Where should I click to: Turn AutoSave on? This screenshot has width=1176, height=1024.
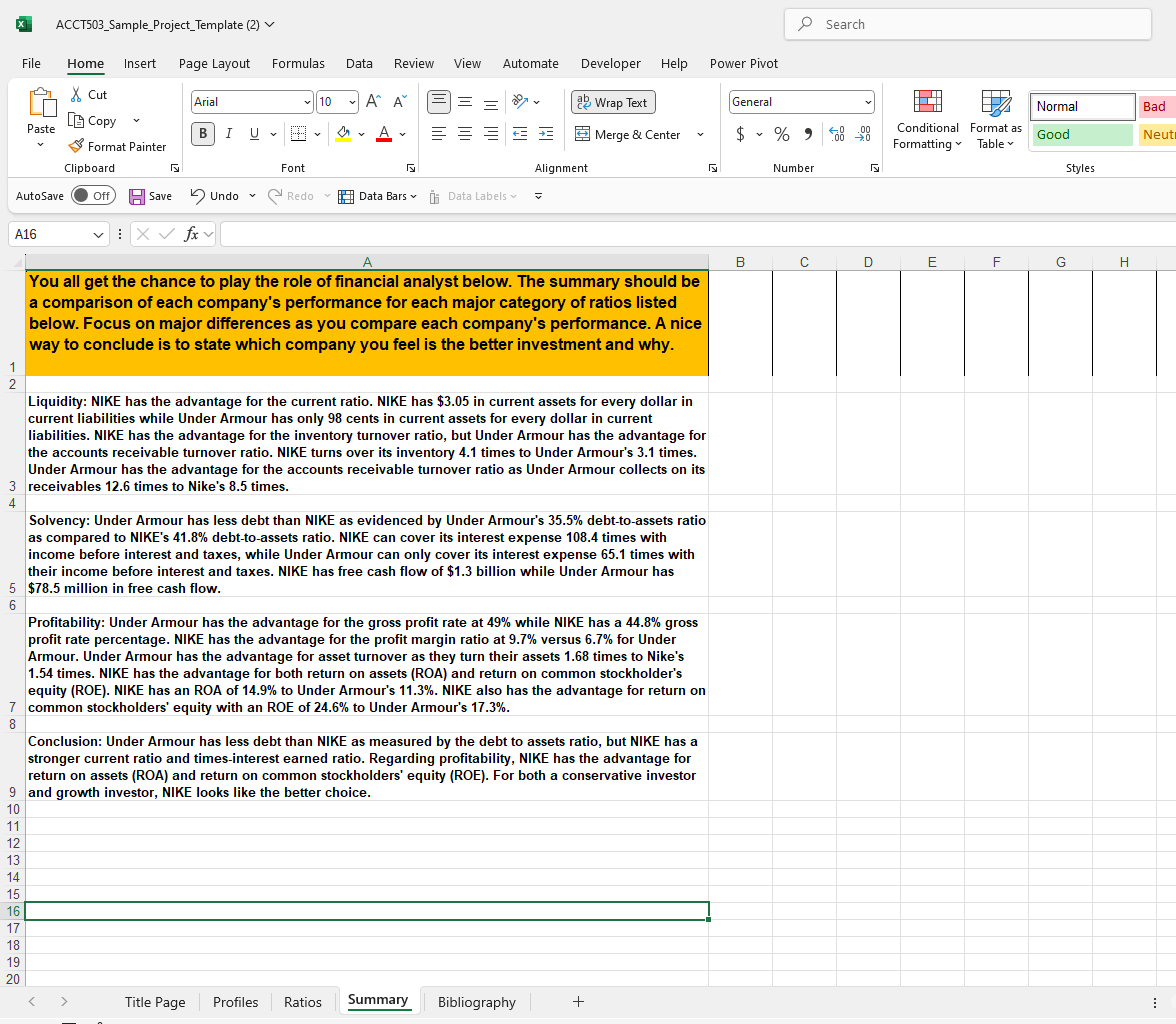pyautogui.click(x=93, y=196)
